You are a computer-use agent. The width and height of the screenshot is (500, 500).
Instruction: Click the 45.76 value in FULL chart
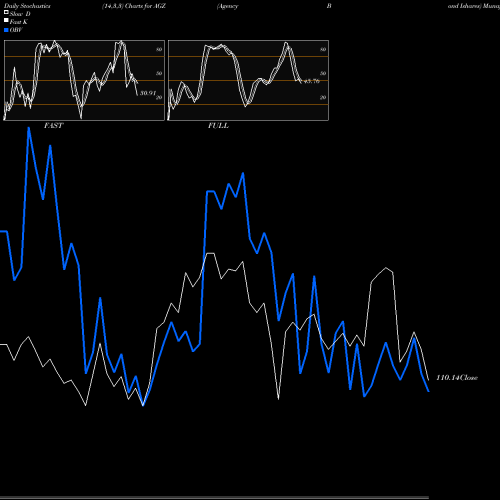pos(312,81)
